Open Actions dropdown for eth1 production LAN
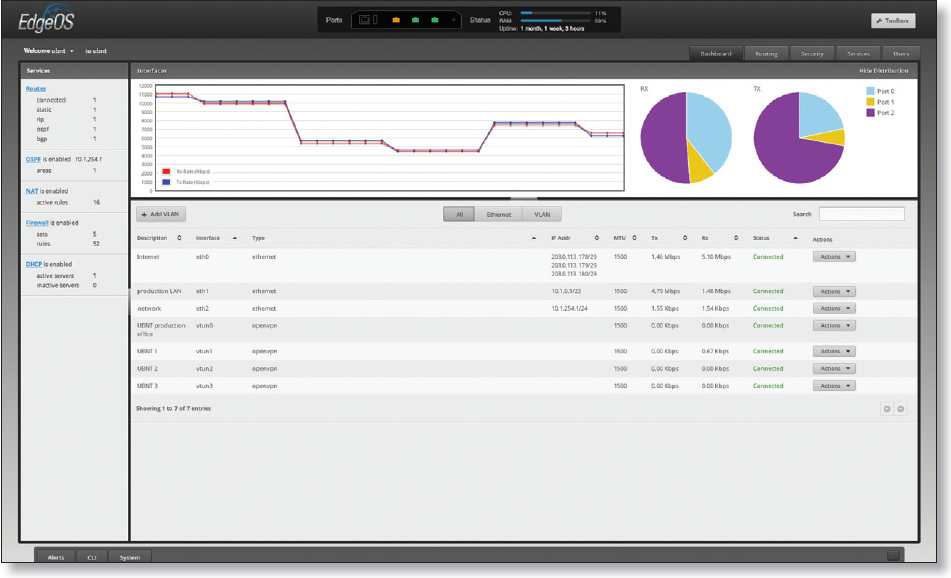Viewport: 951px width, 578px height. pos(834,291)
